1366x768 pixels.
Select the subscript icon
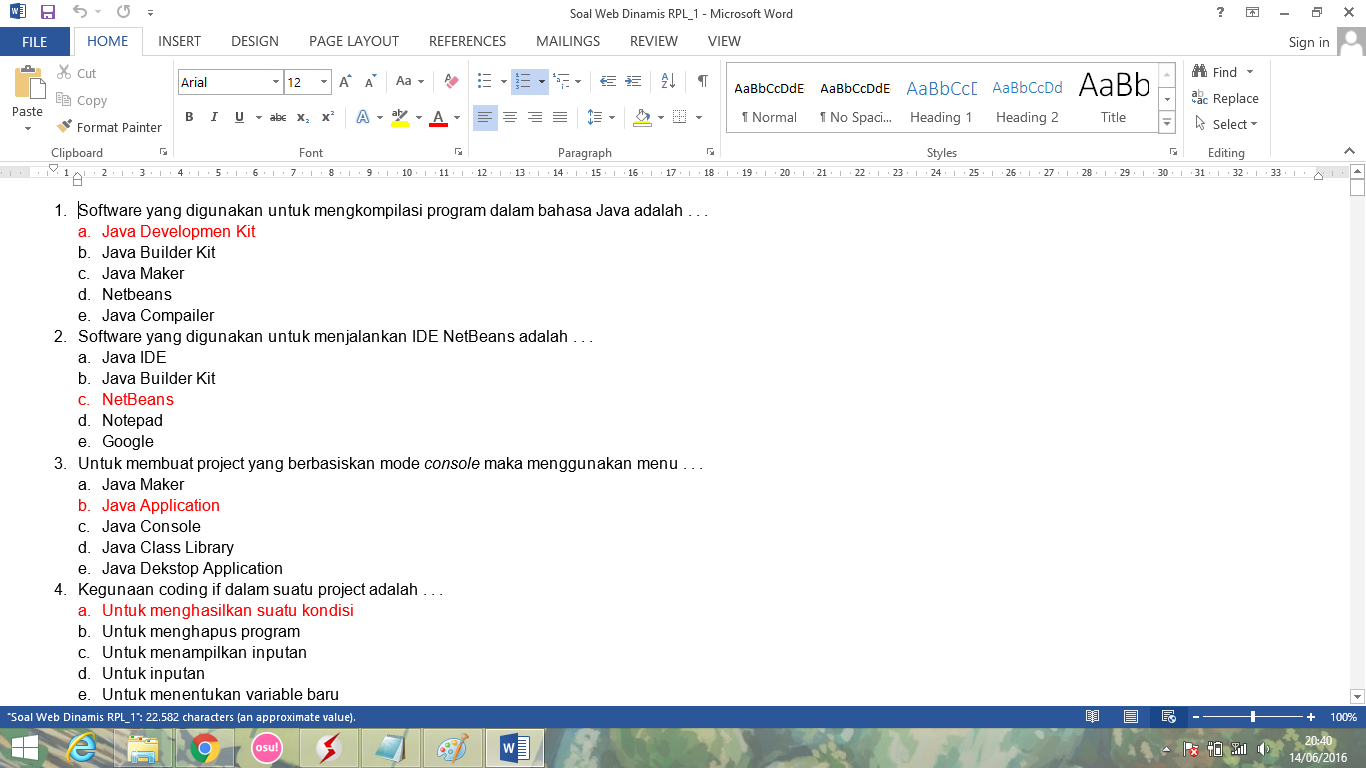pos(302,116)
